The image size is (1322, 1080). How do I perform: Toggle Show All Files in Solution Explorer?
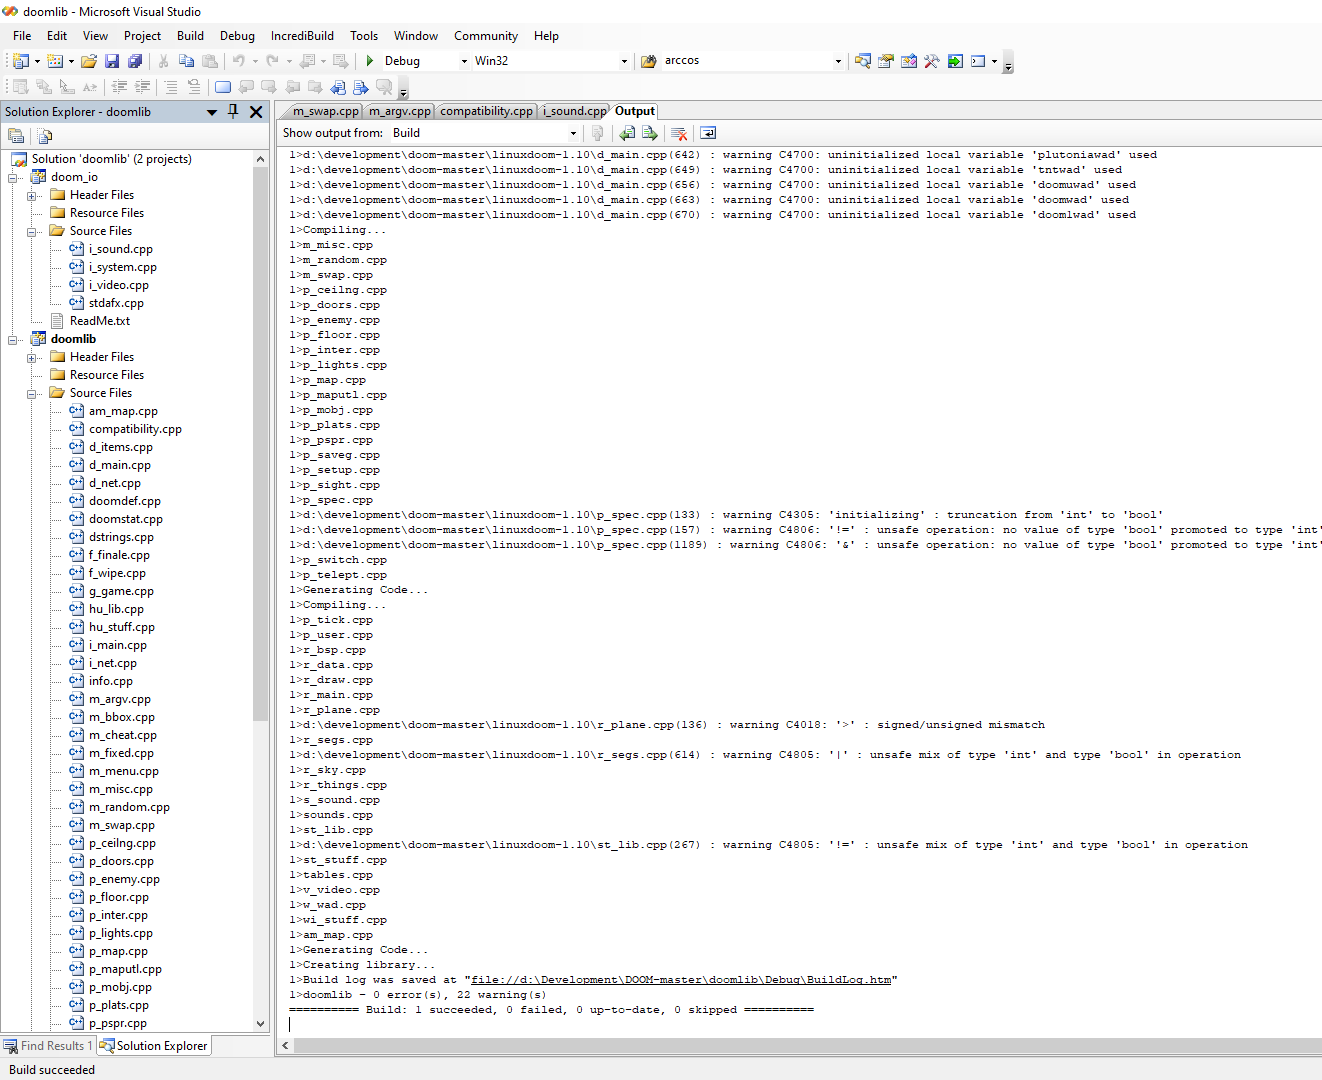tap(44, 136)
